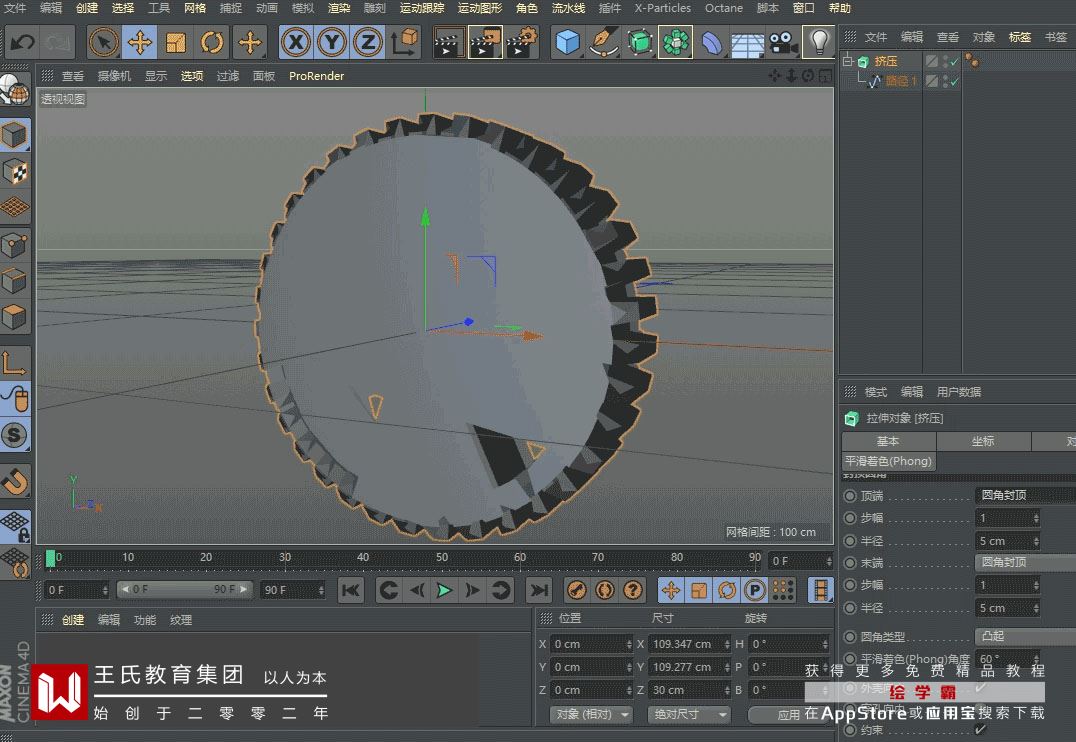Viewport: 1076px width, 742px height.
Task: Click the Camera object icon
Action: click(x=783, y=42)
